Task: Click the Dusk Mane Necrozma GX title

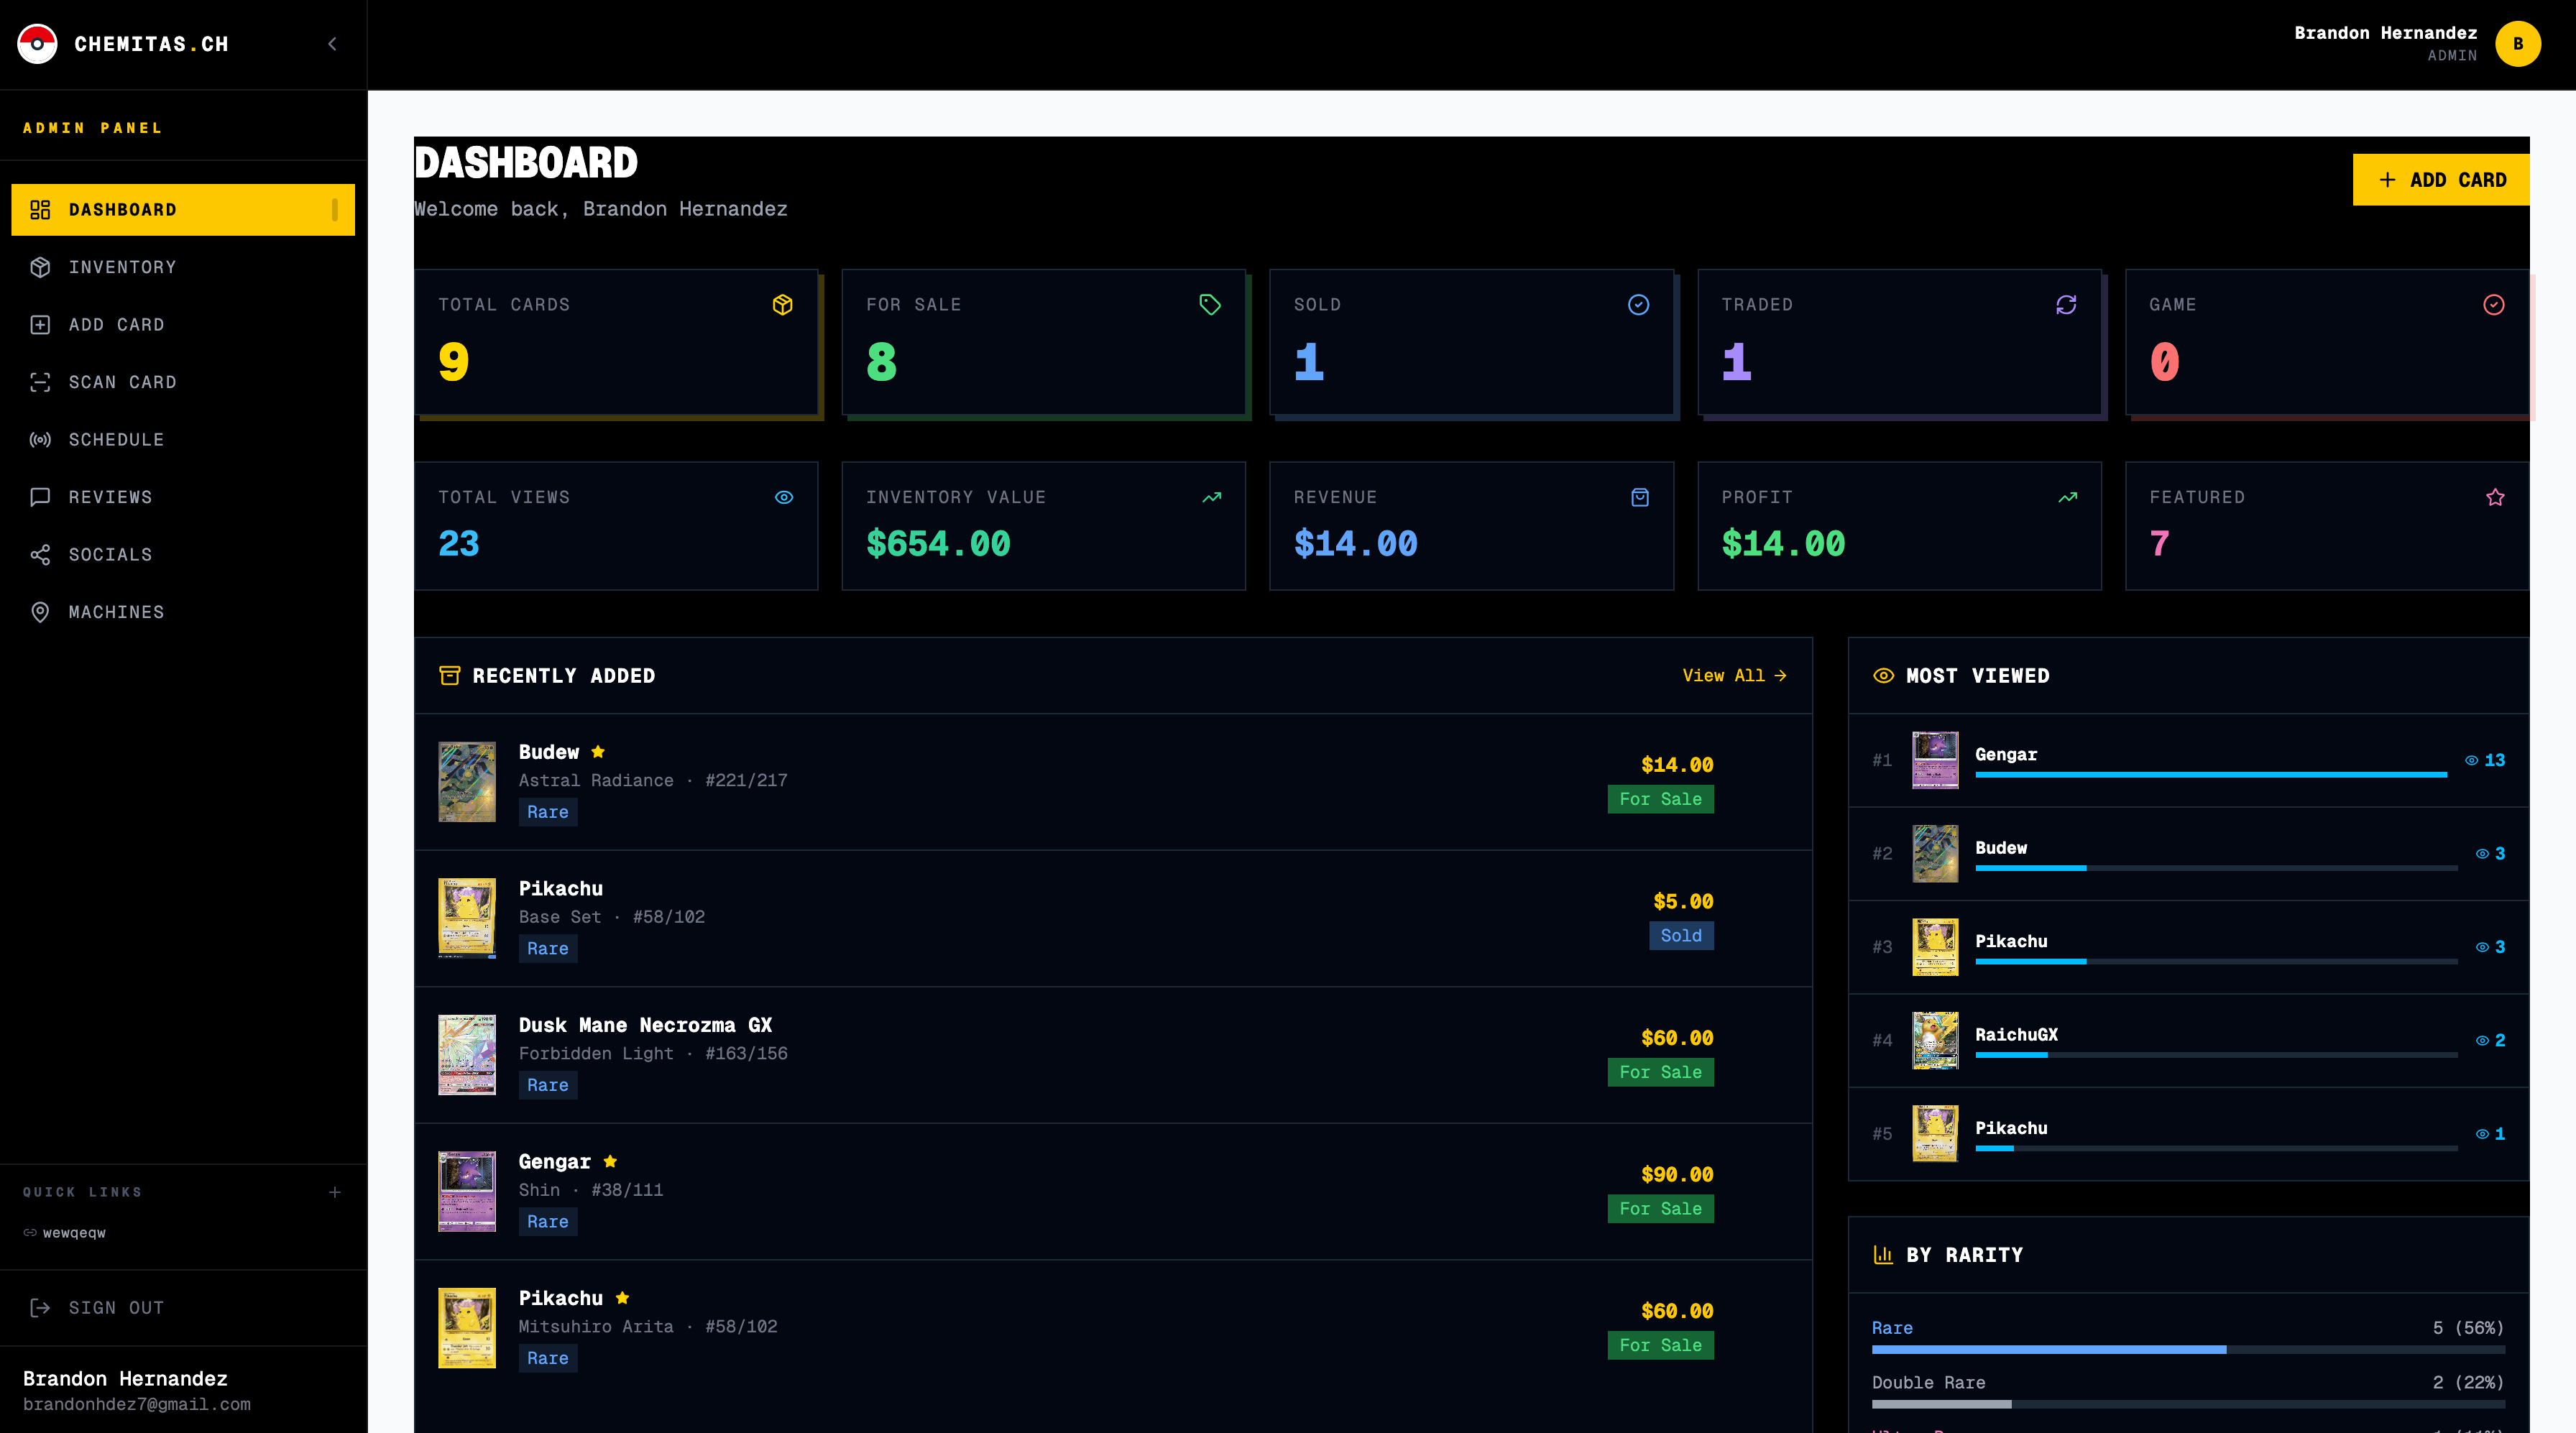Action: 645,1025
